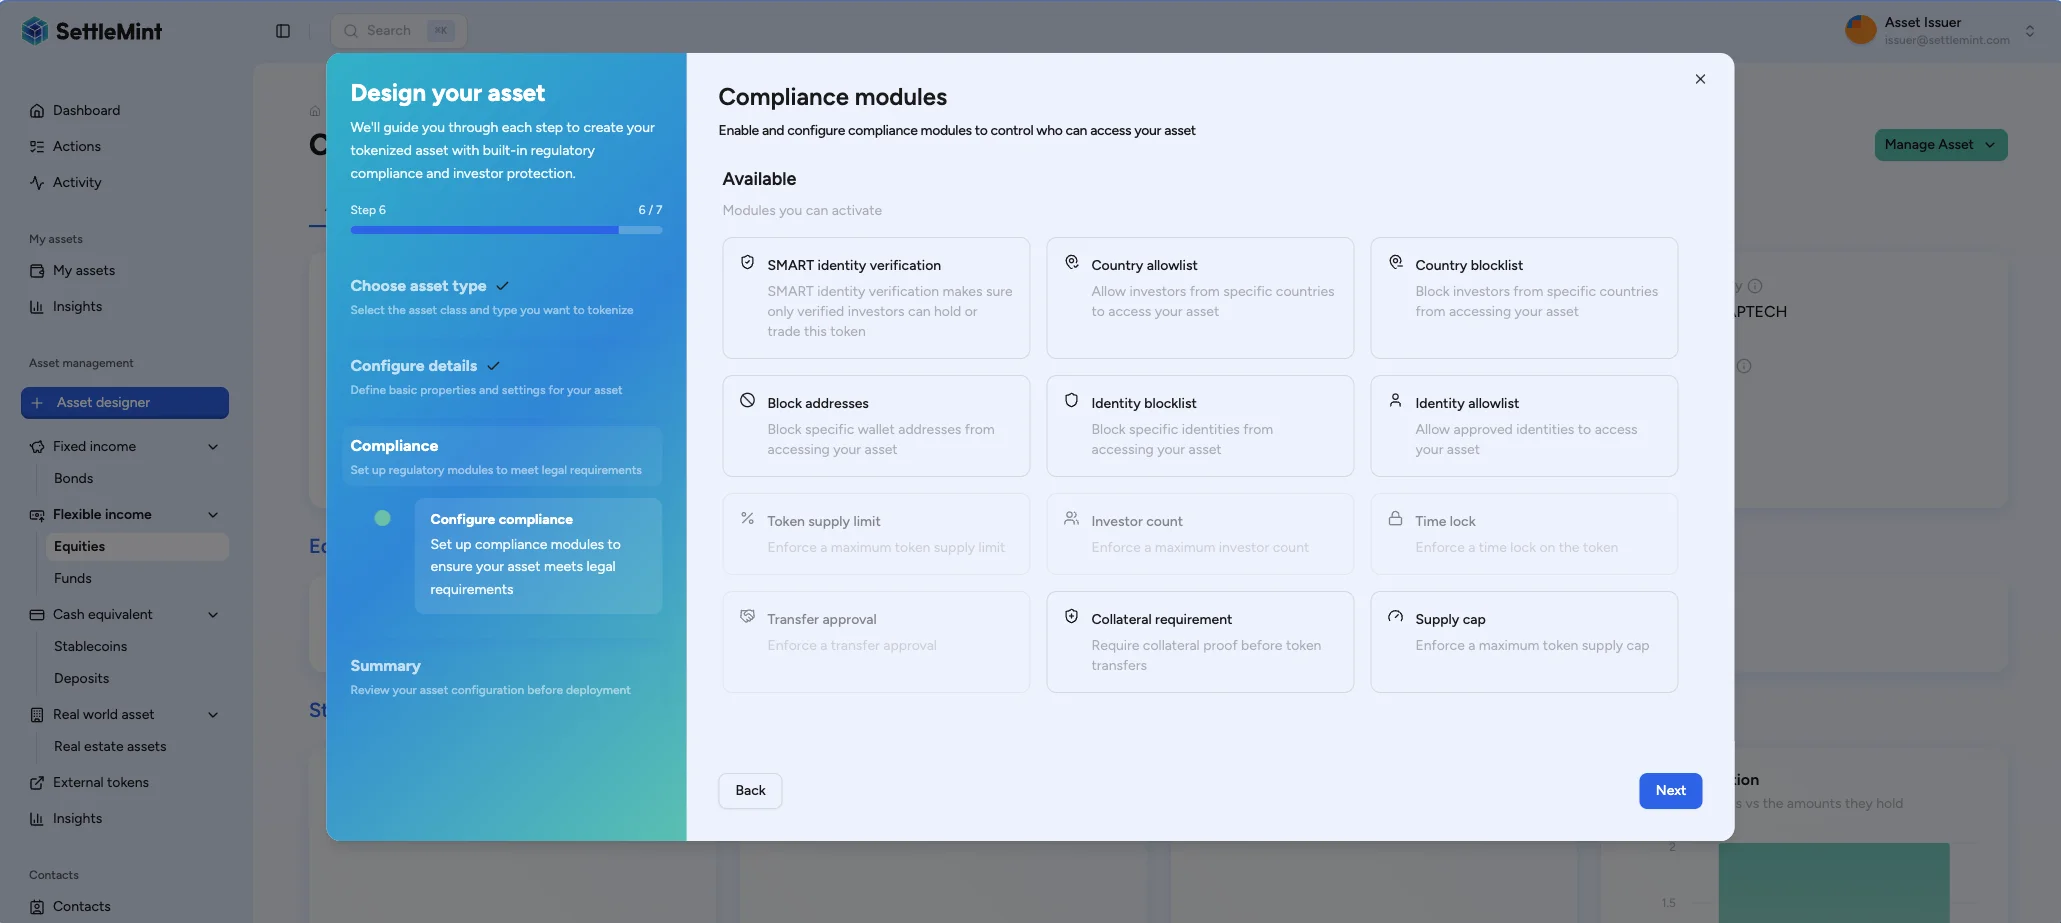Viewport: 2061px width, 923px height.
Task: Click the Supply cap gauge icon
Action: (x=1395, y=617)
